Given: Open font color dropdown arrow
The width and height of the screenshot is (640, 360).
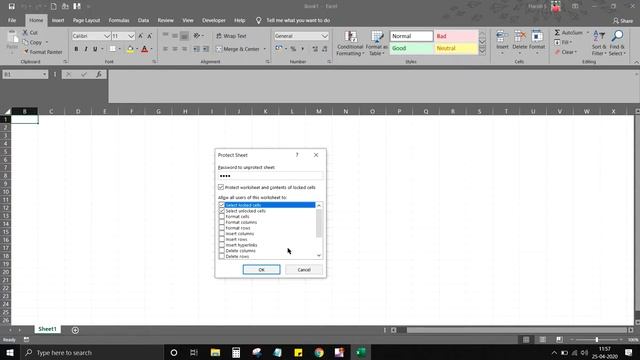Looking at the screenshot, I should (x=151, y=49).
